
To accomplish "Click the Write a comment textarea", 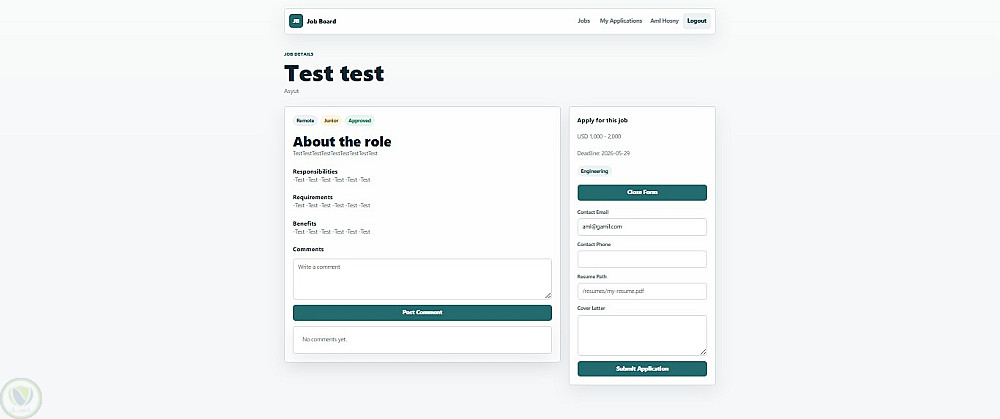I will pos(422,279).
